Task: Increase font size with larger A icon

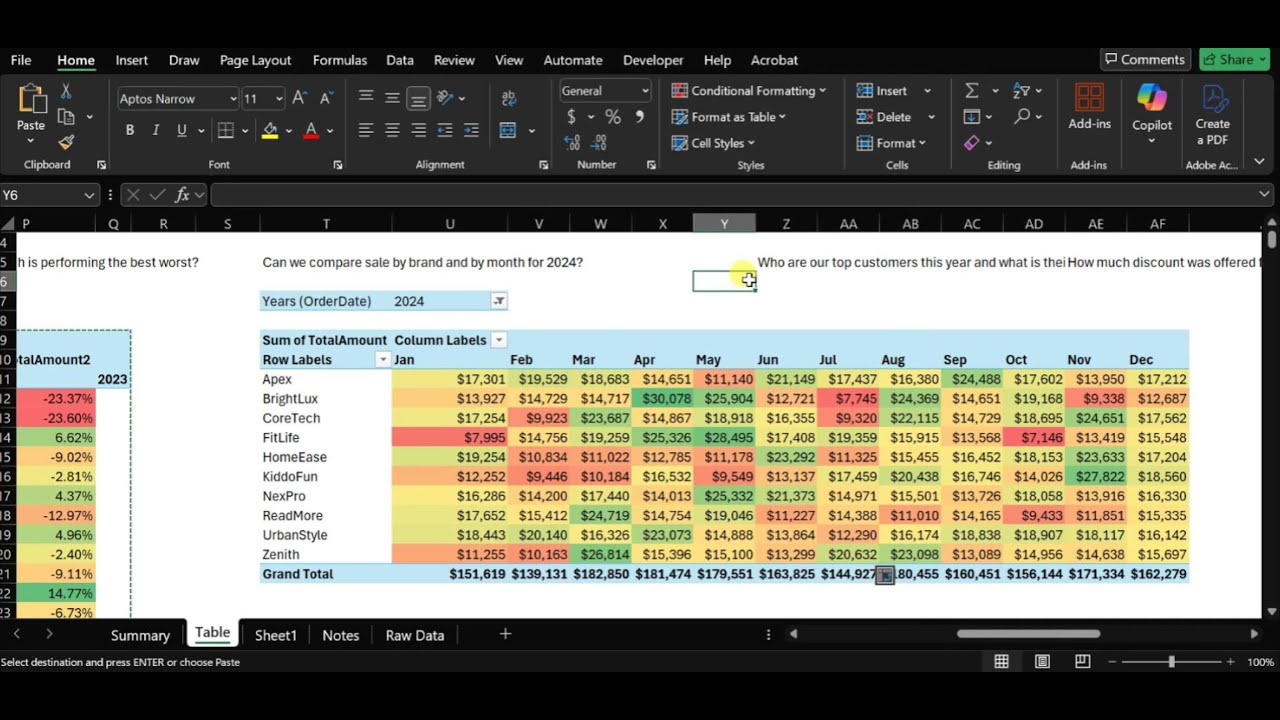Action: click(x=299, y=98)
